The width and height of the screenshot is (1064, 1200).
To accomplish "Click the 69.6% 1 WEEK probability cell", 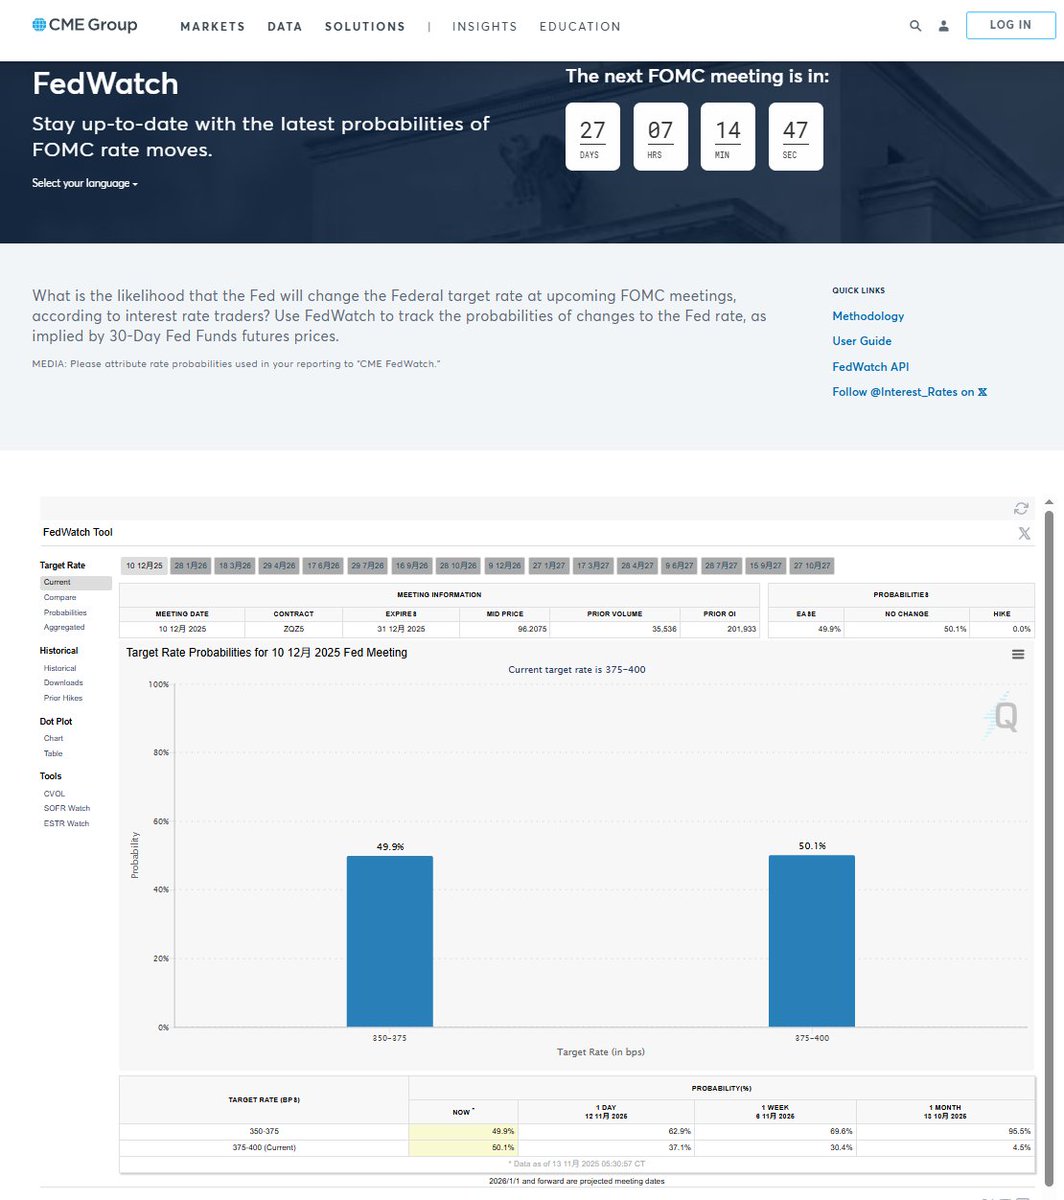I will point(775,1131).
